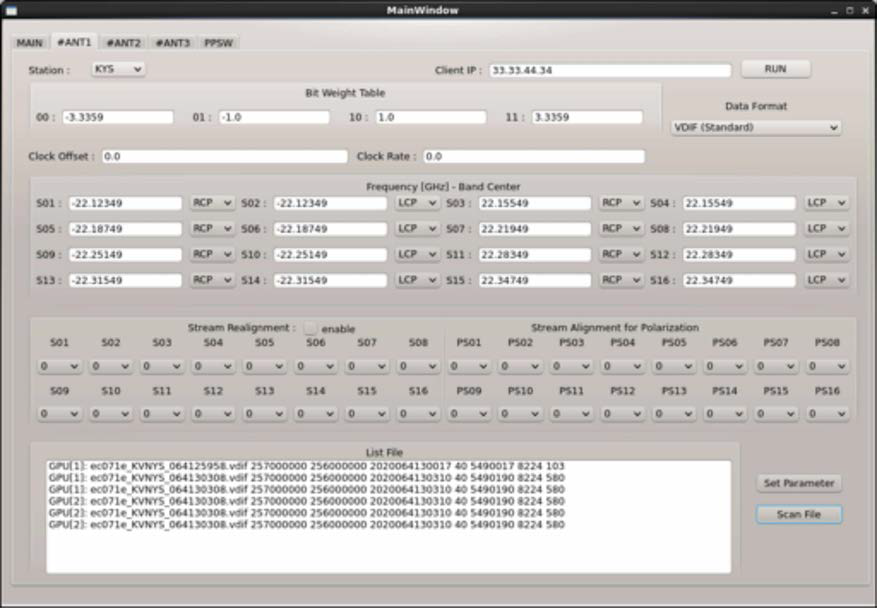This screenshot has height=608, width=877.
Task: Open the S16 polarization dropdown
Action: [x=826, y=280]
